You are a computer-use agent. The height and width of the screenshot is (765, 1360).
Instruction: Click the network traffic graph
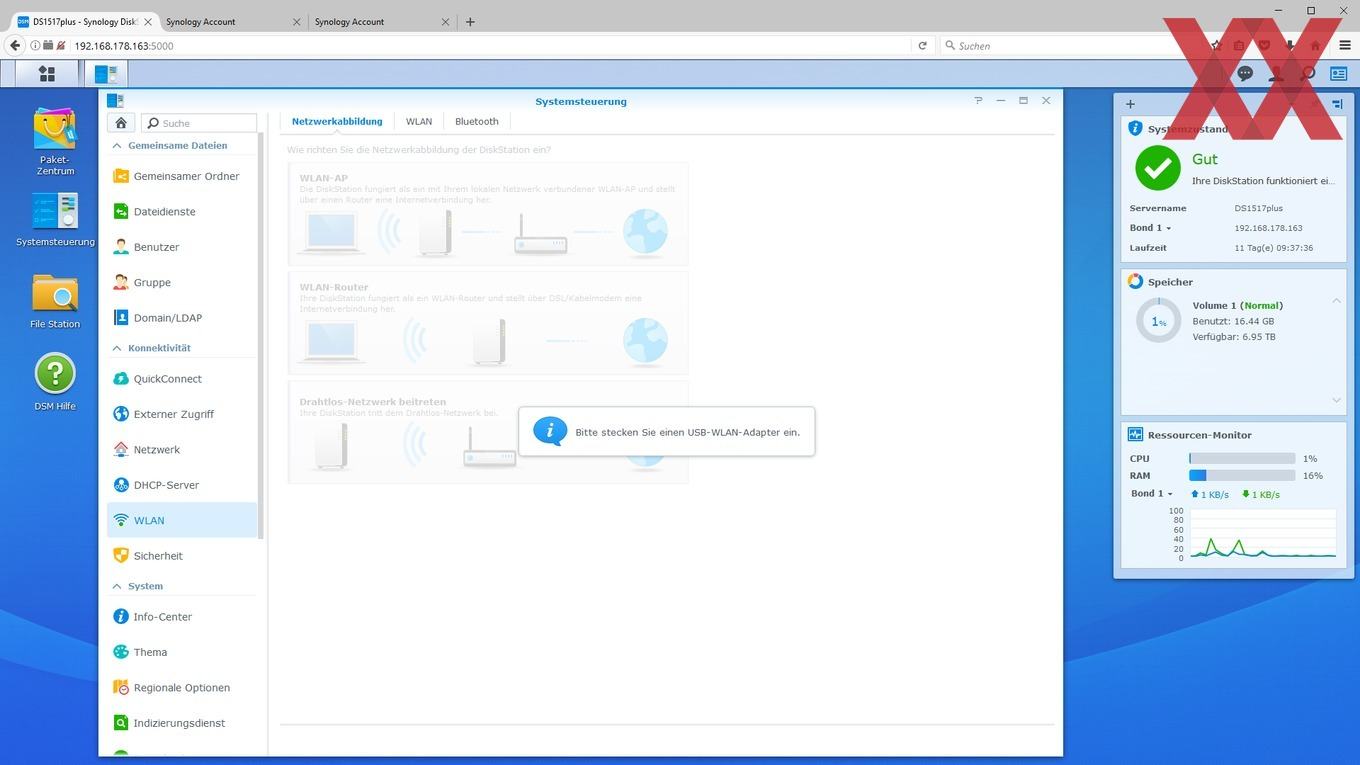(x=1261, y=534)
